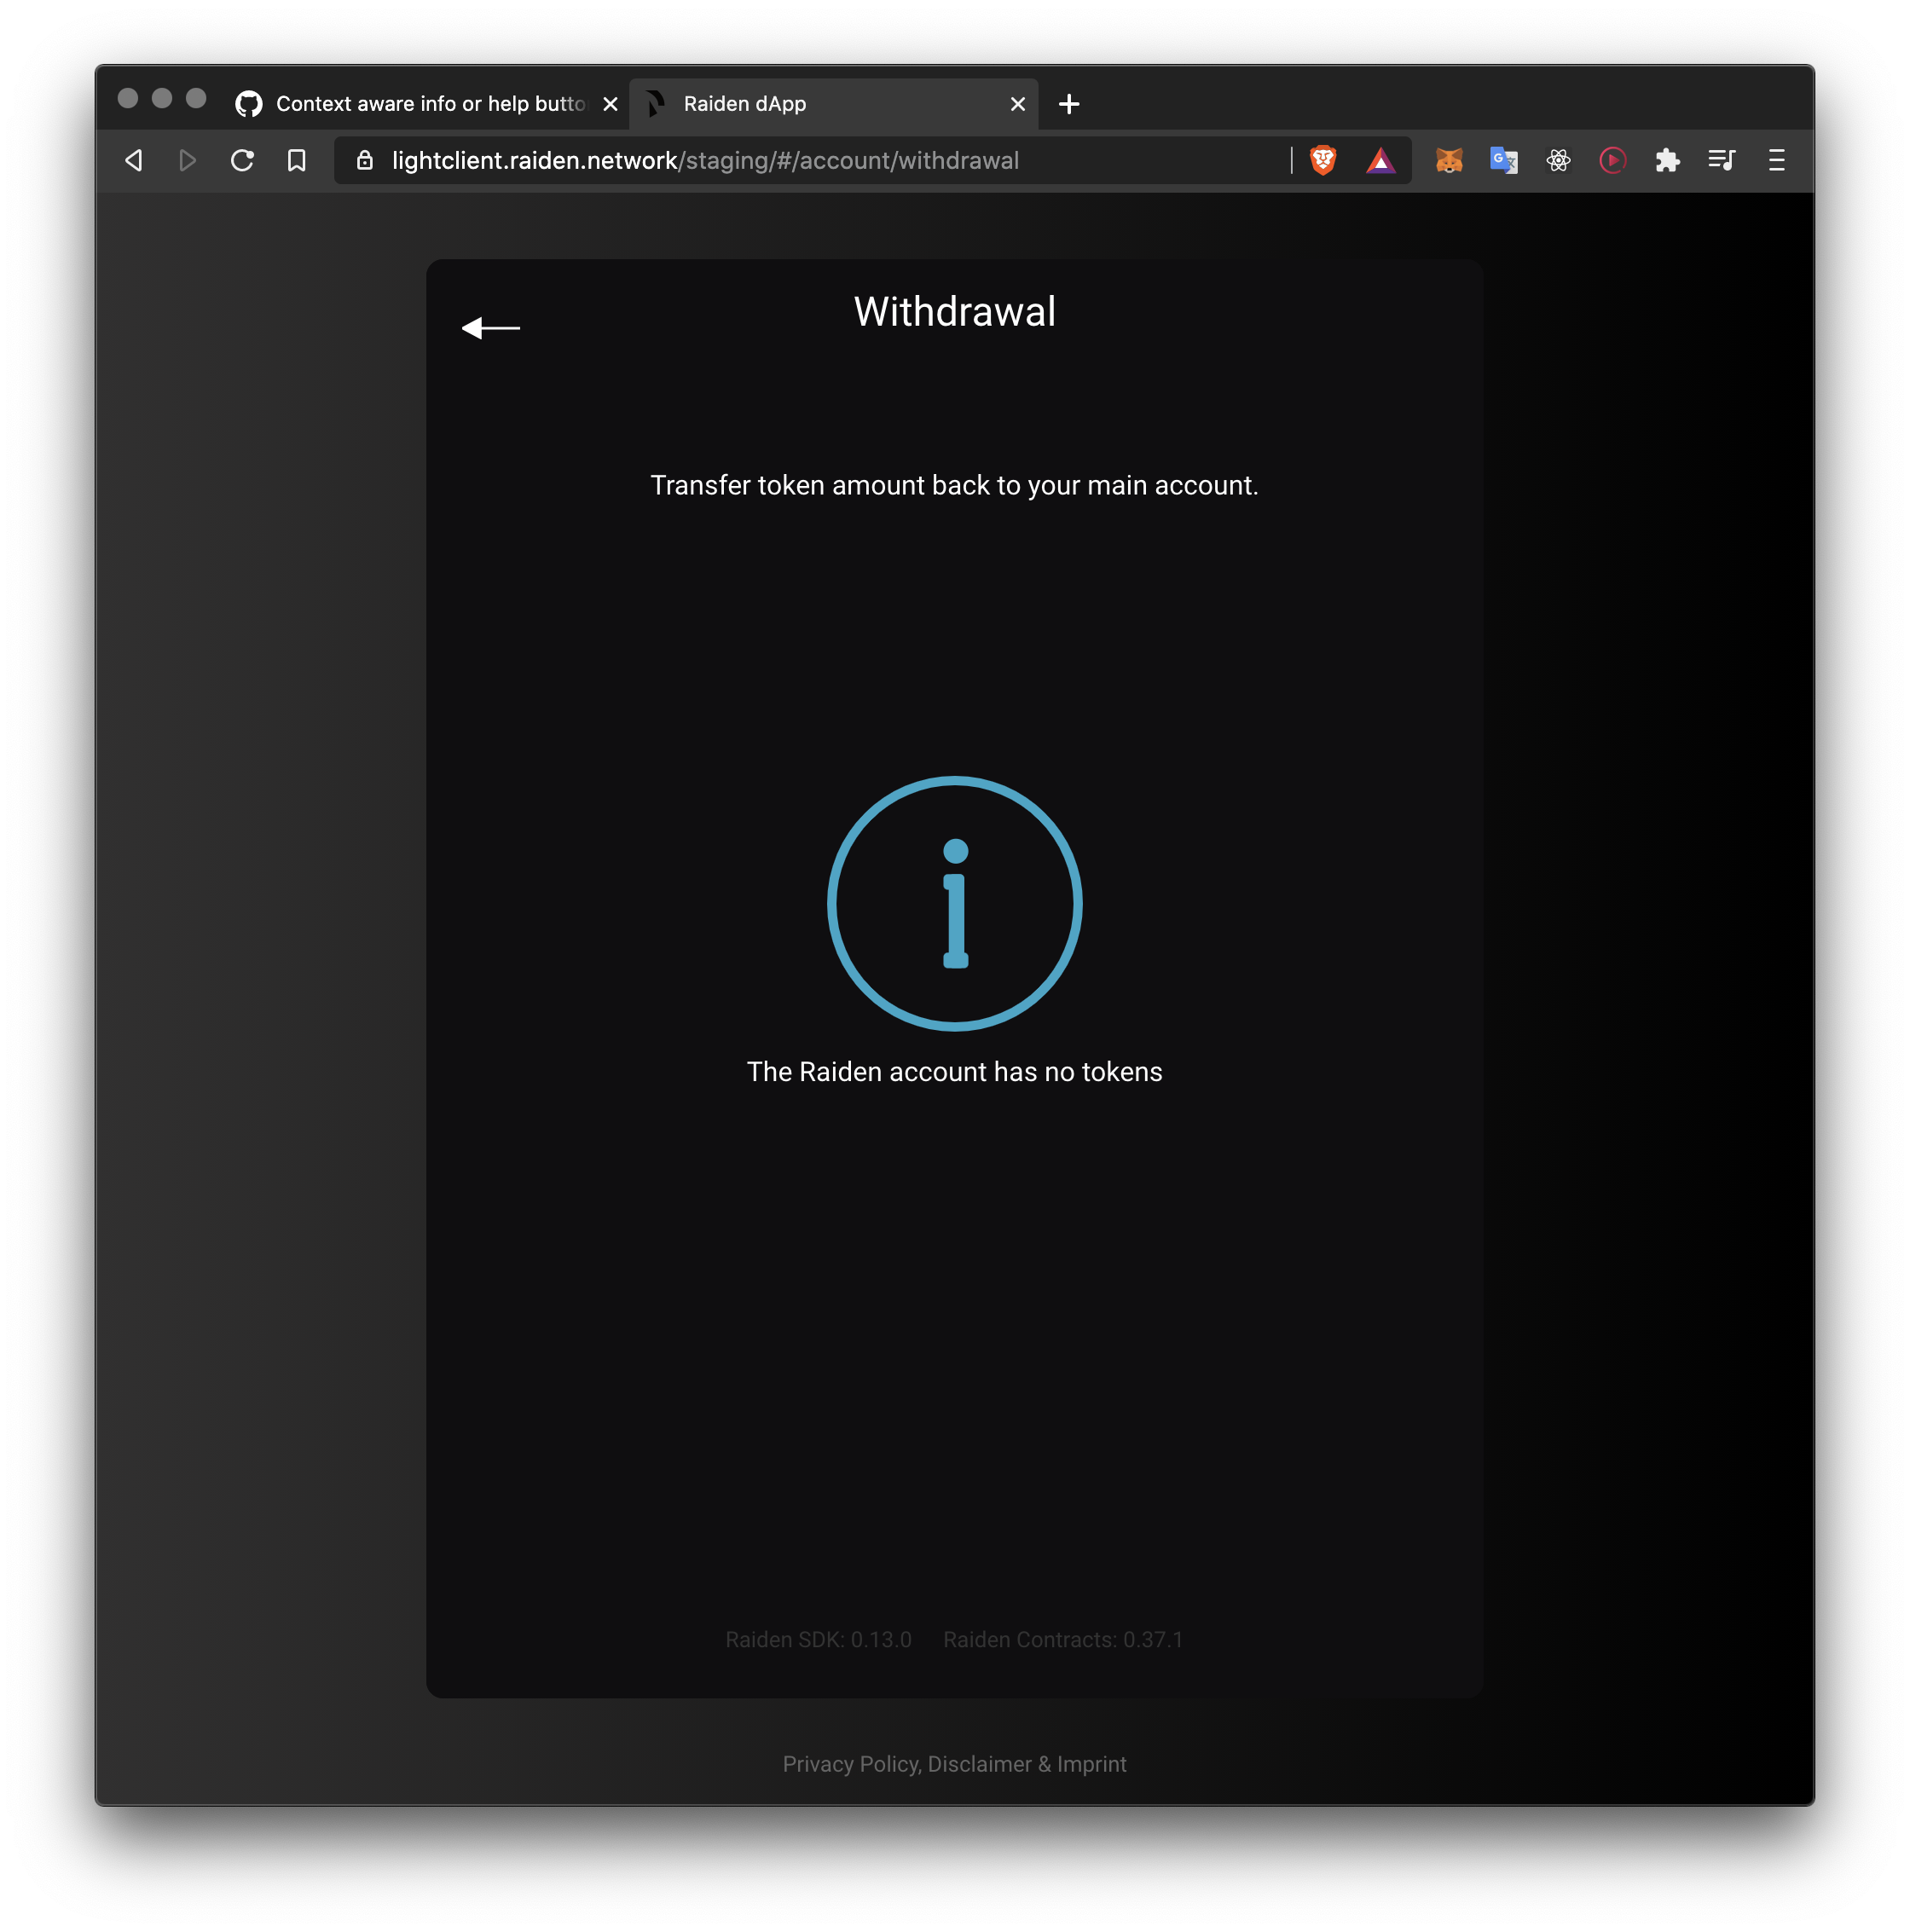Click the Raiden Contracts: 0.37.1 version text
Viewport: 1910px width, 1932px height.
click(x=1063, y=1639)
